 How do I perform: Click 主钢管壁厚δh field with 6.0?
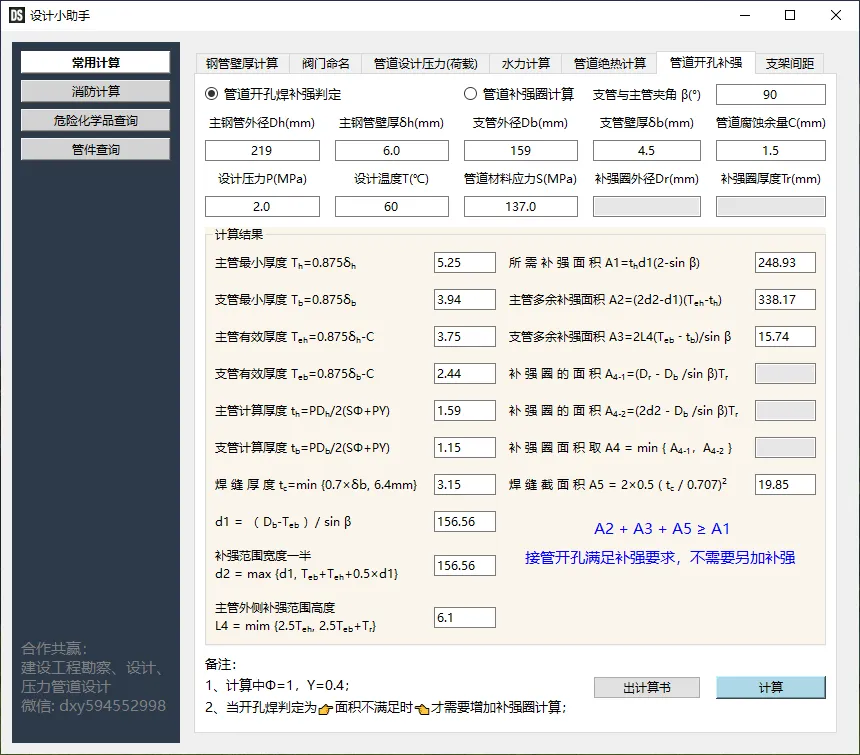click(x=392, y=150)
